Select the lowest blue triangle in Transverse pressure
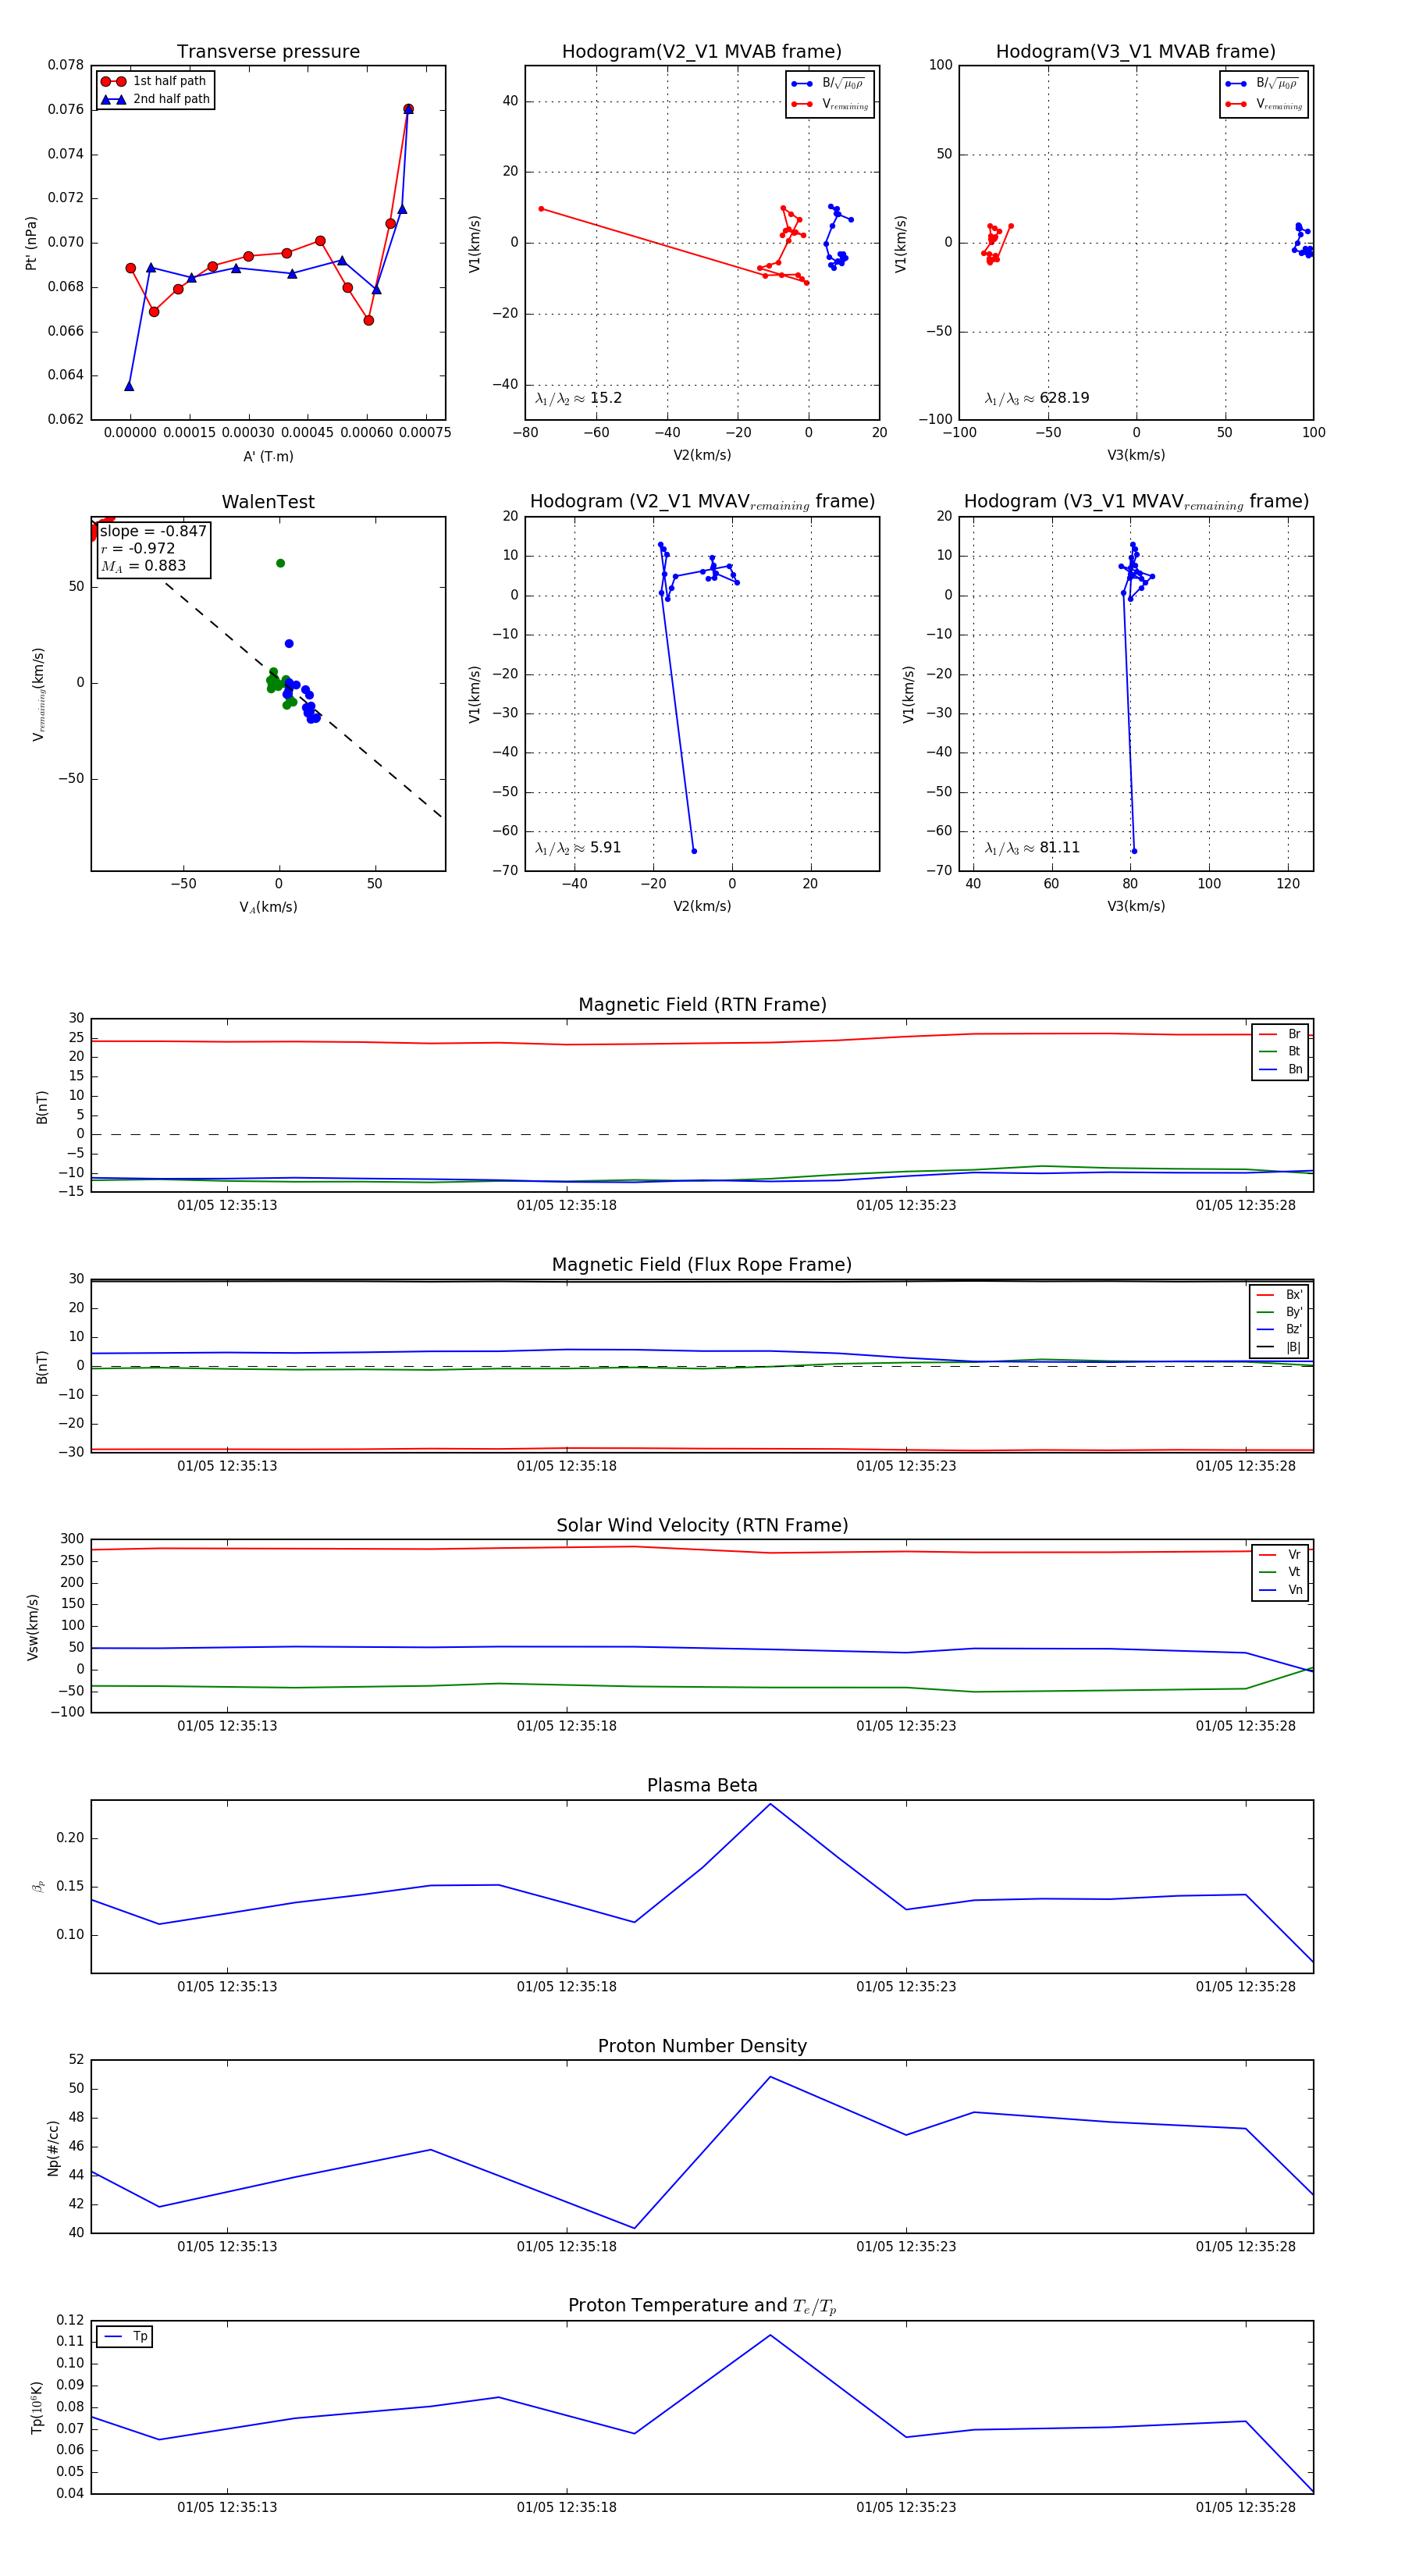 (129, 386)
